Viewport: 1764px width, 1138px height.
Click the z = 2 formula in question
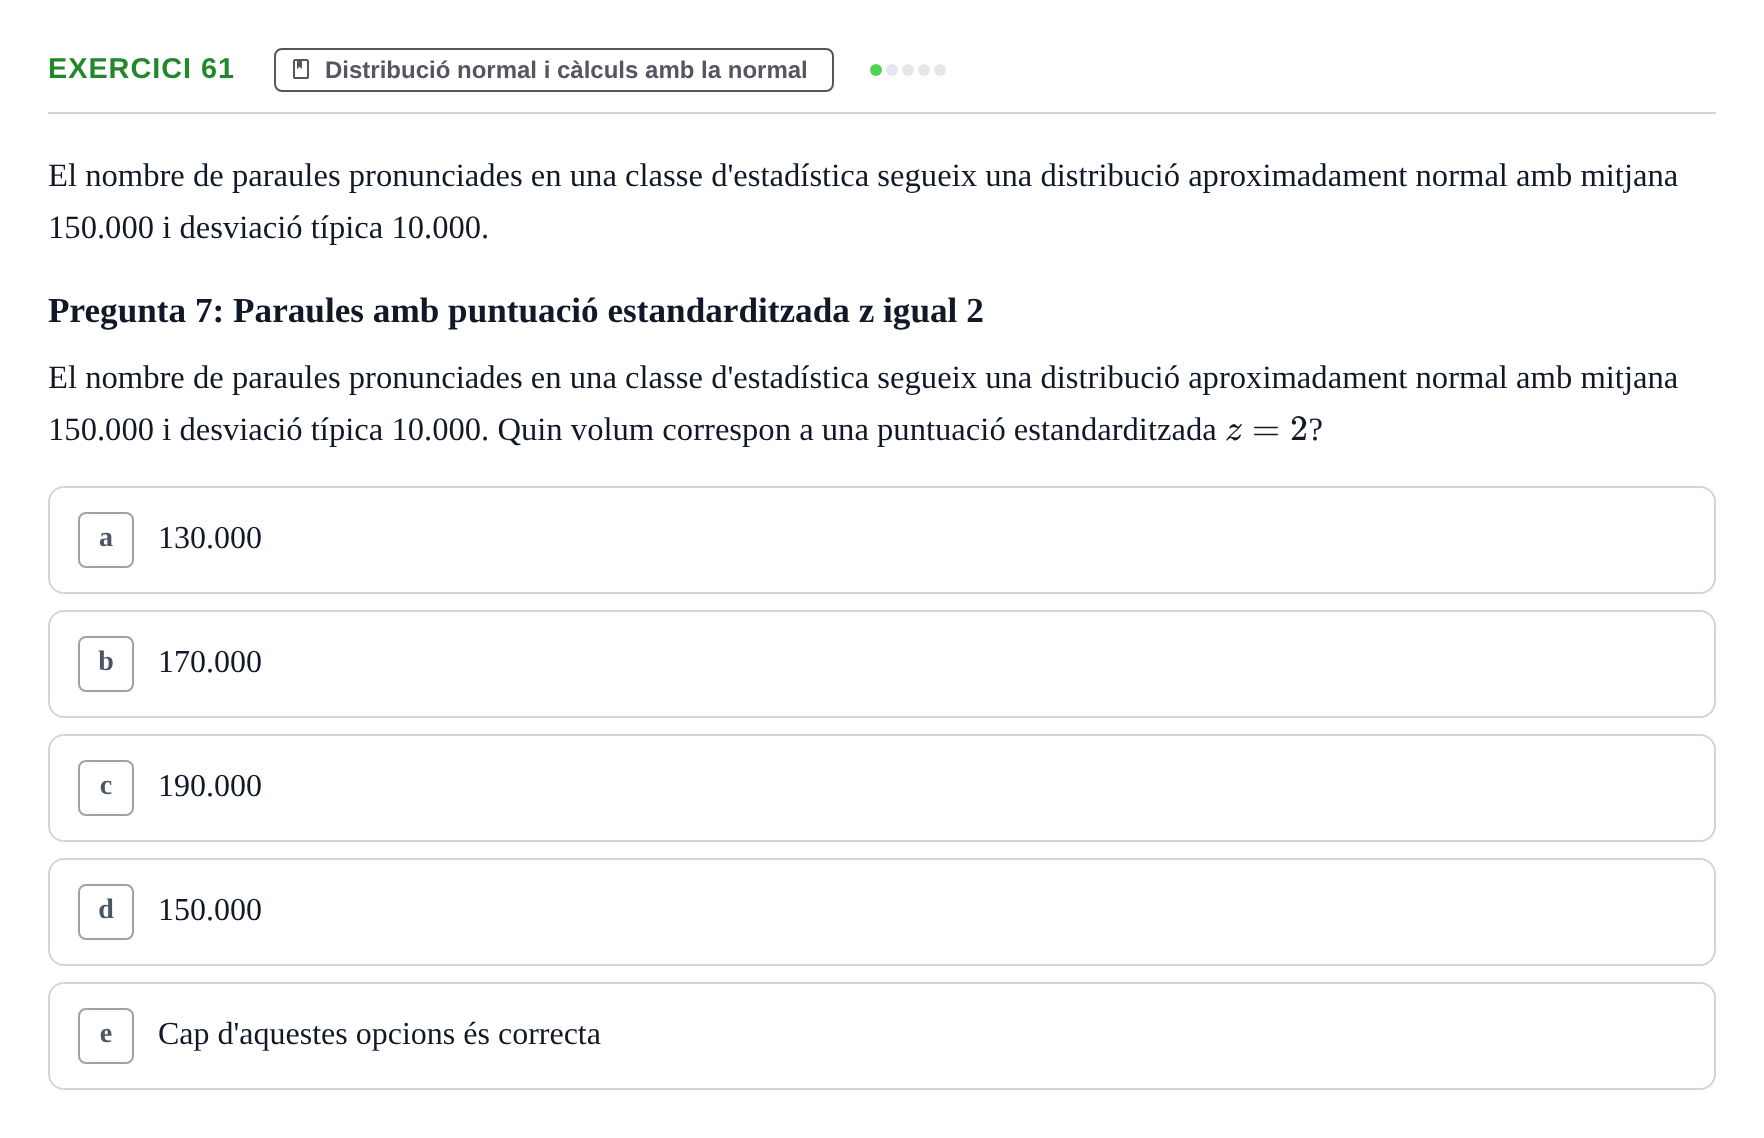point(1267,430)
